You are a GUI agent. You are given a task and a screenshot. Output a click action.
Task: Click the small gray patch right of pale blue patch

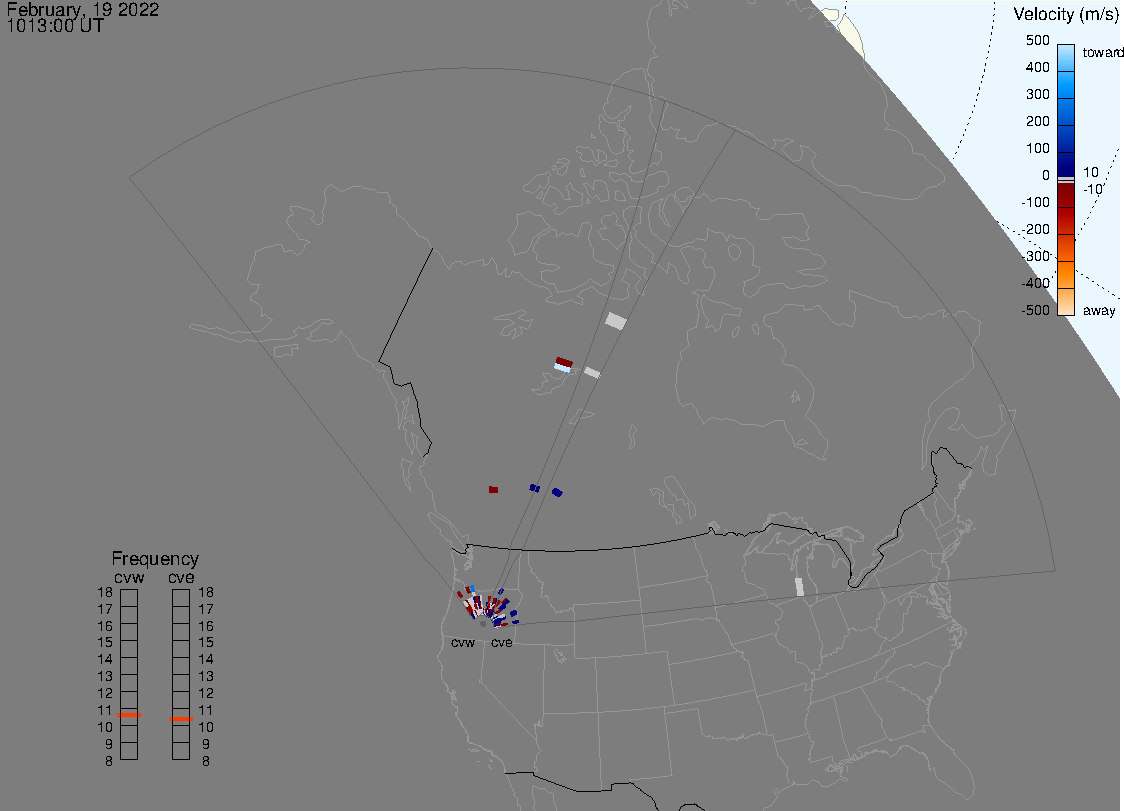click(592, 372)
